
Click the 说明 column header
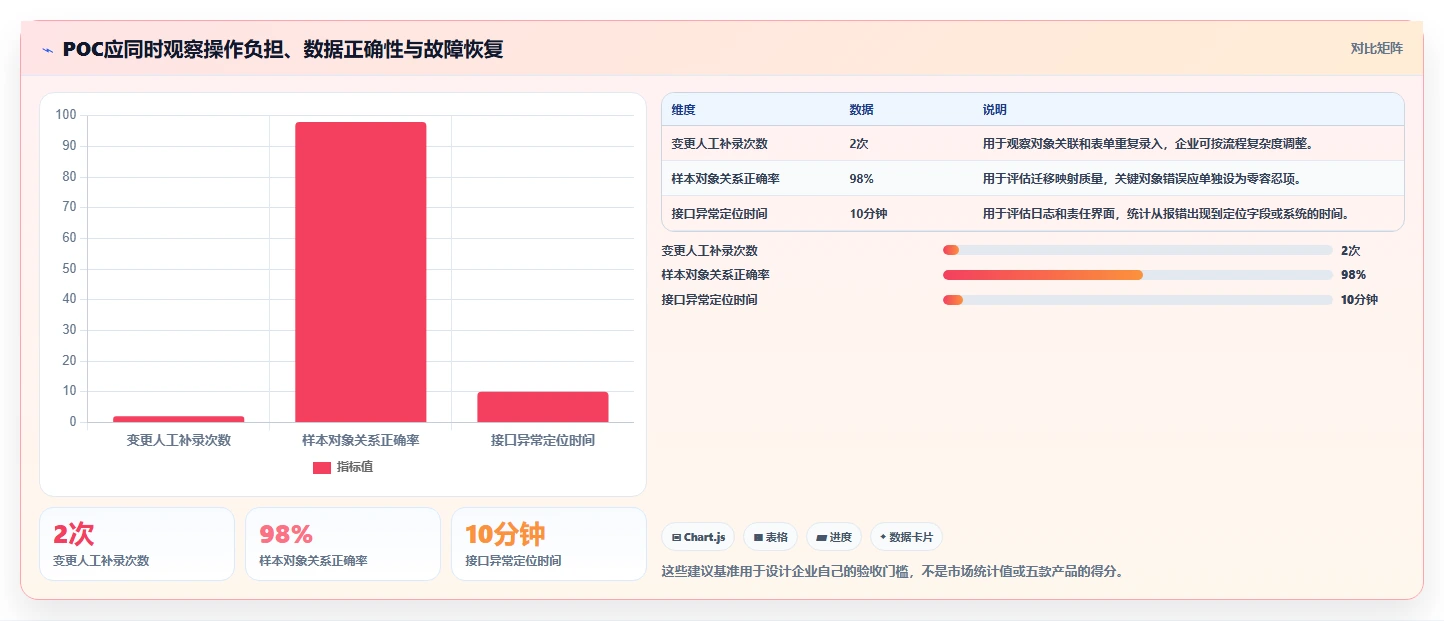(x=995, y=110)
